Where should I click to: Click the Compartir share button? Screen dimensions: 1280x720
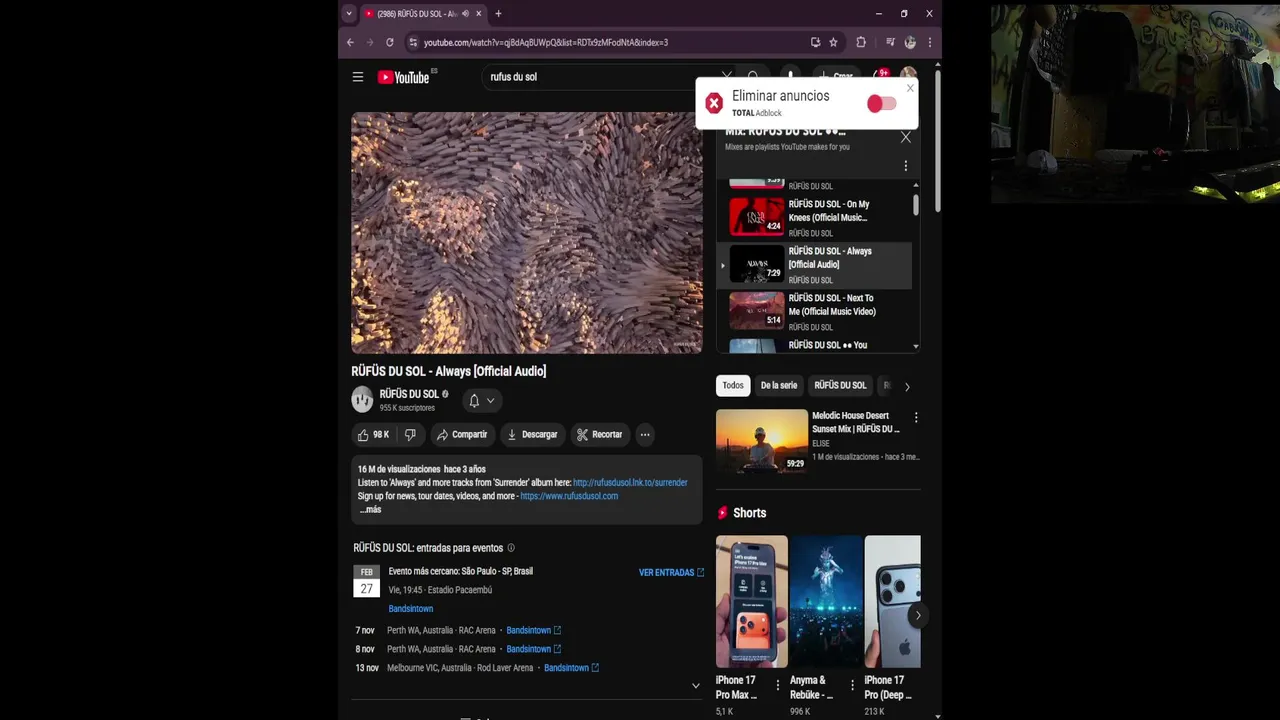(462, 434)
